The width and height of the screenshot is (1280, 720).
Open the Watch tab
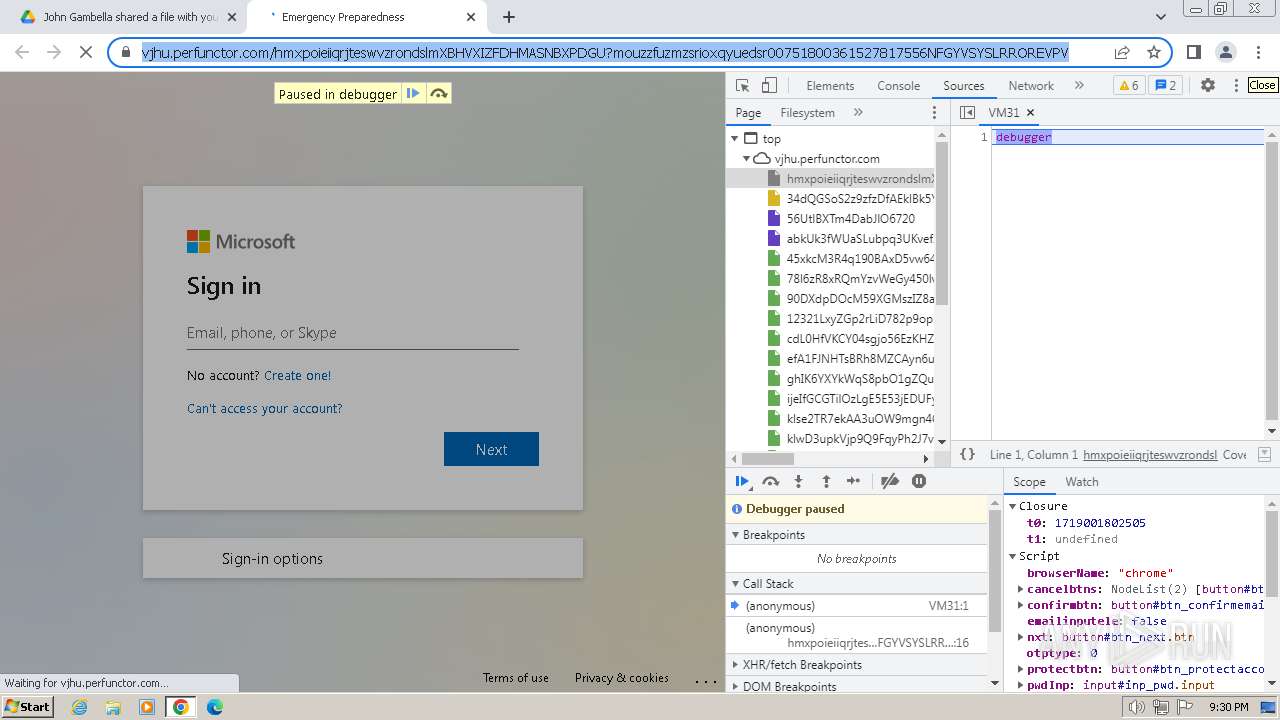1082,482
